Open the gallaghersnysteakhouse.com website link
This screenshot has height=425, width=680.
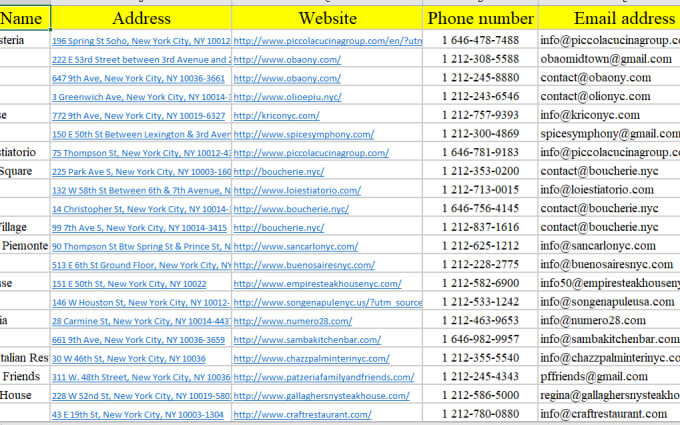(x=321, y=396)
